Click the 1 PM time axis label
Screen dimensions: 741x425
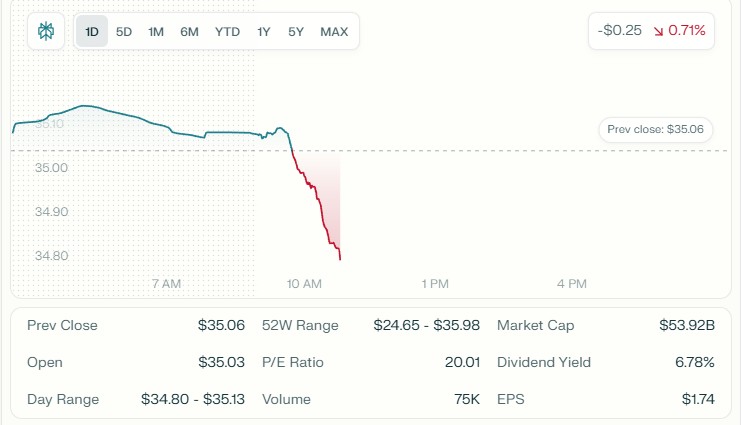coord(435,284)
